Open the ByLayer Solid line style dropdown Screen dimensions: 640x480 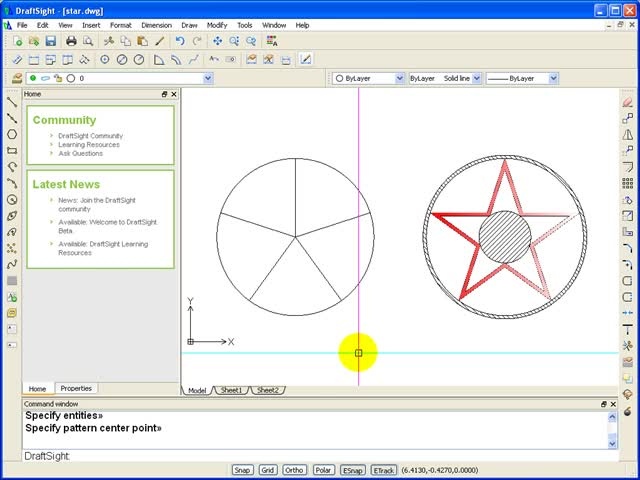coord(476,78)
